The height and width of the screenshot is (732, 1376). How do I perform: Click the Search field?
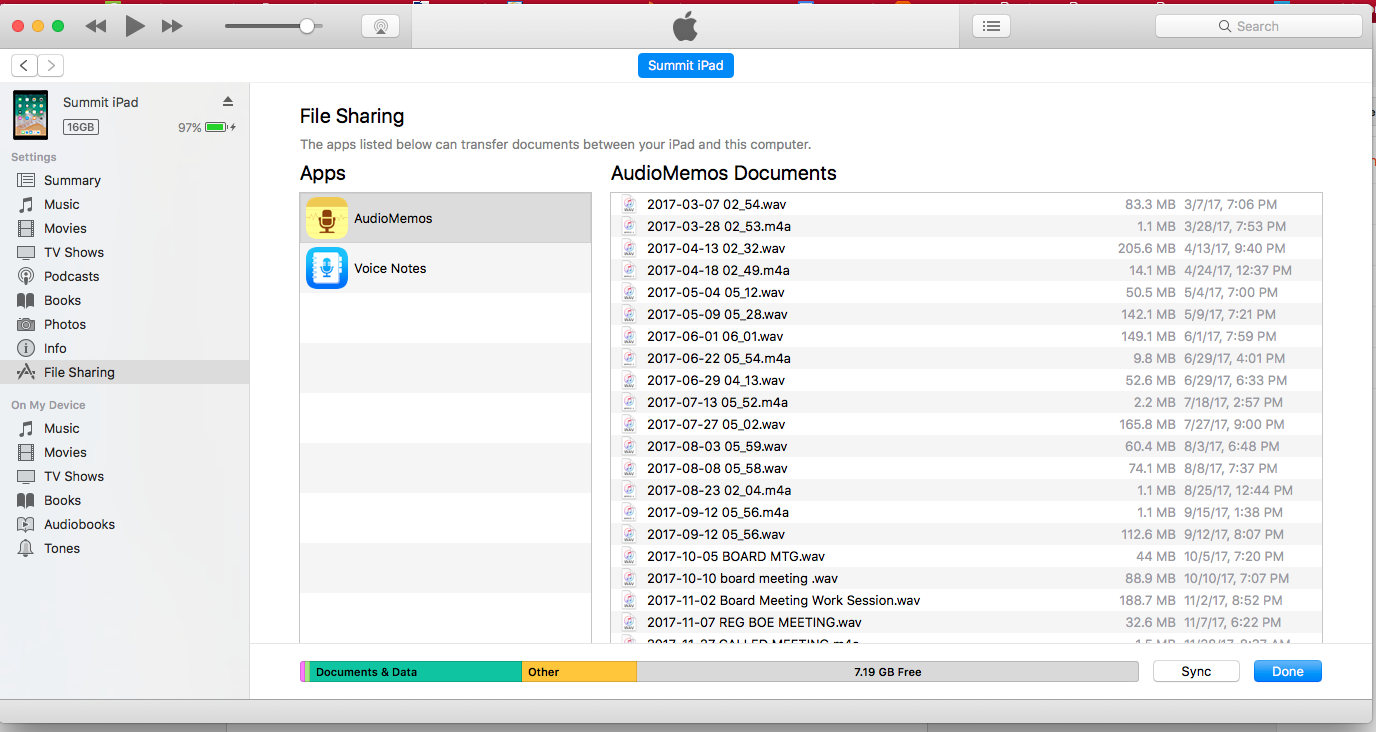pos(1258,27)
